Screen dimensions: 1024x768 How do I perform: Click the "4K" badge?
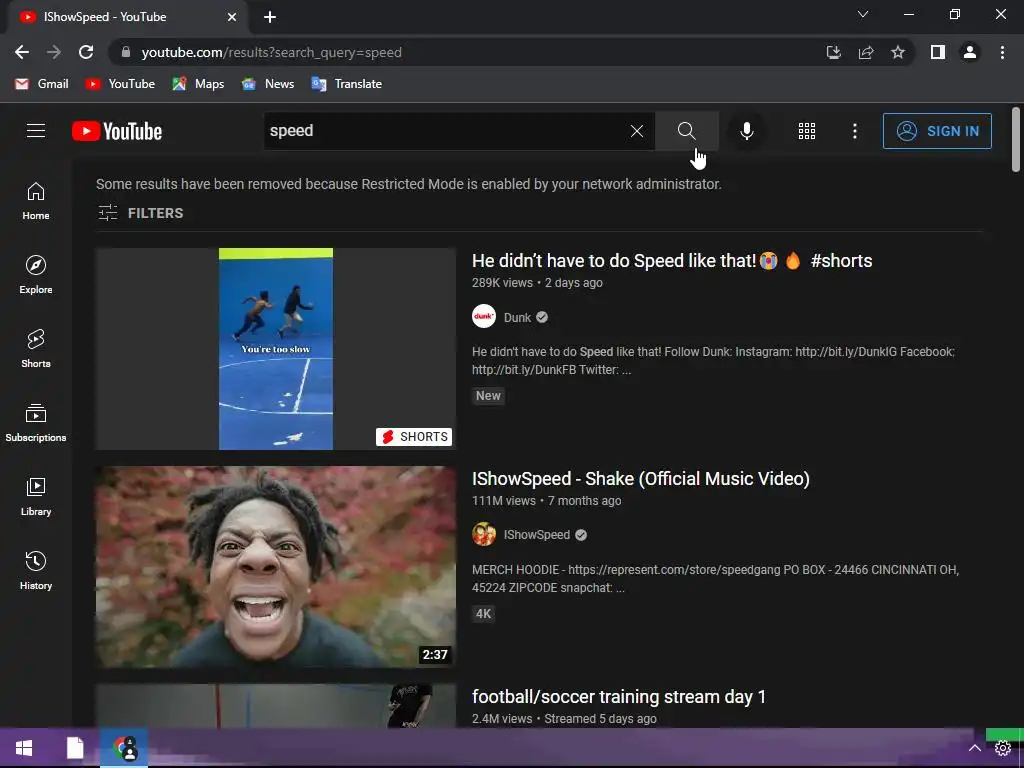click(x=483, y=614)
